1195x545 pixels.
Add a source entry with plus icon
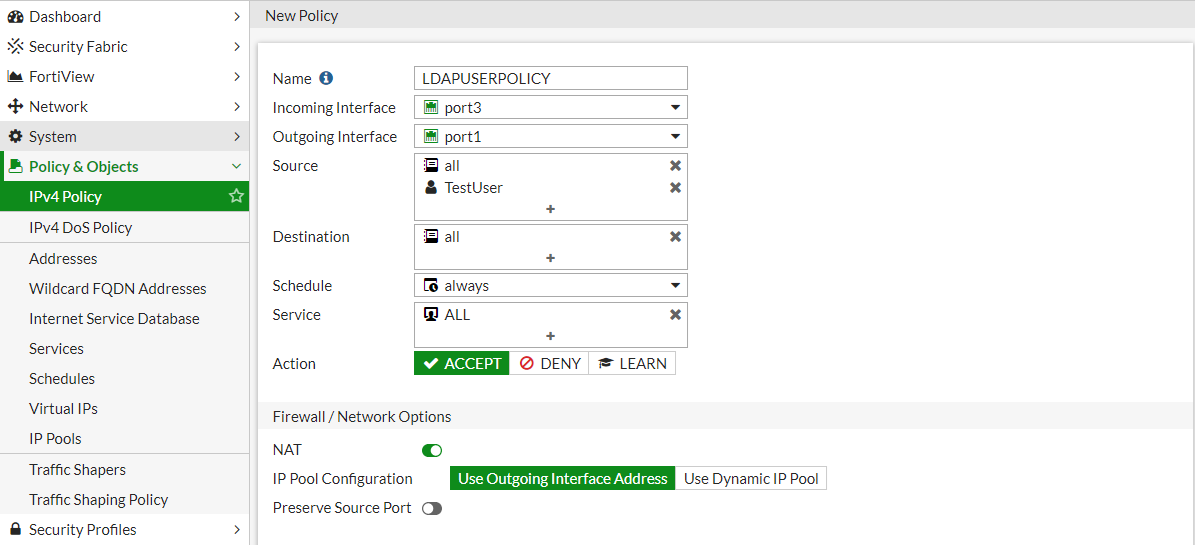coord(550,209)
